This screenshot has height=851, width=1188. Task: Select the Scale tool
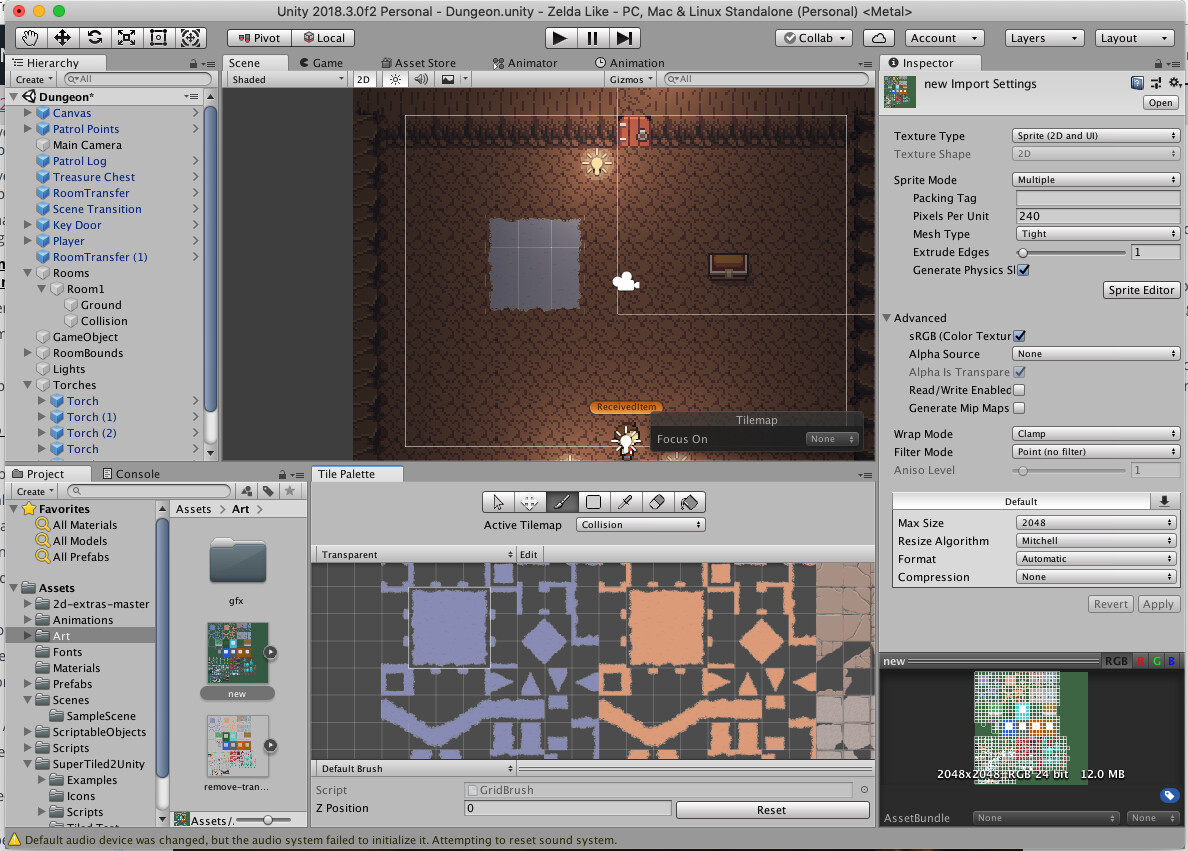tap(126, 38)
